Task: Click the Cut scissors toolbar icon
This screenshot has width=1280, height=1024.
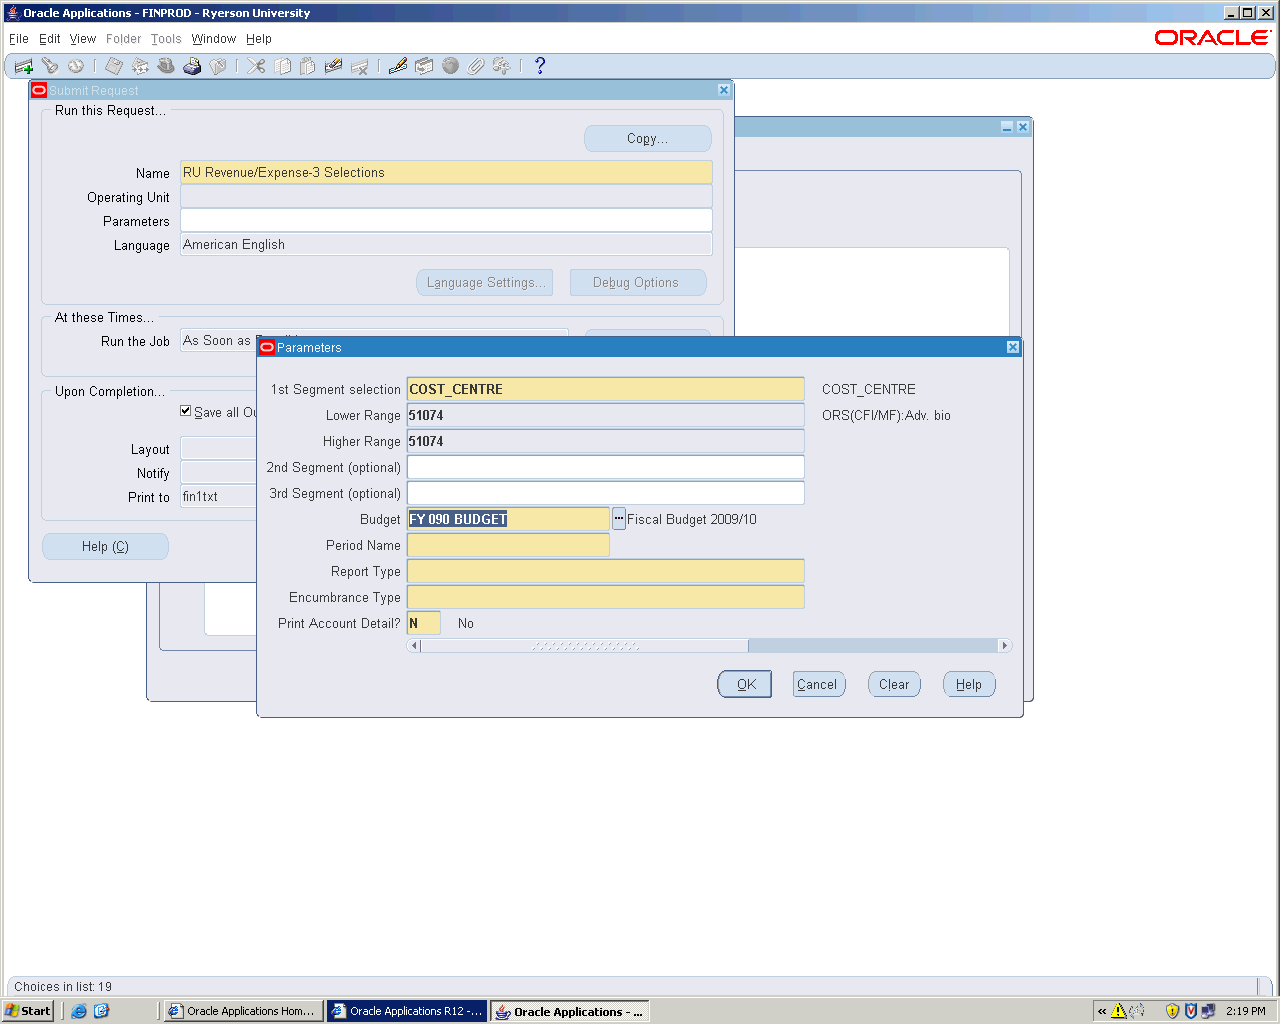Action: point(257,66)
